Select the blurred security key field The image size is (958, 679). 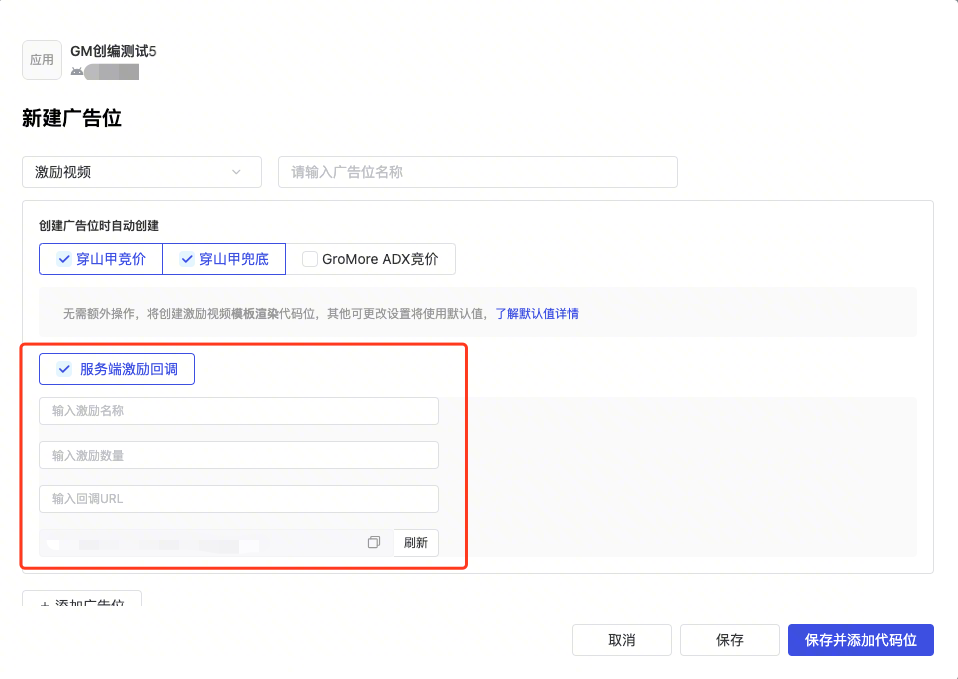pyautogui.click(x=200, y=543)
